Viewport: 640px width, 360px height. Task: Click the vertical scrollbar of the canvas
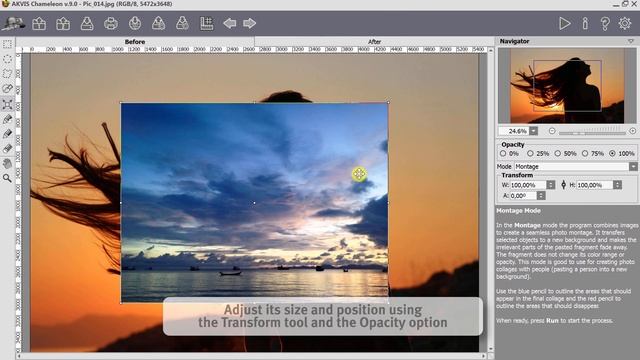[491, 199]
